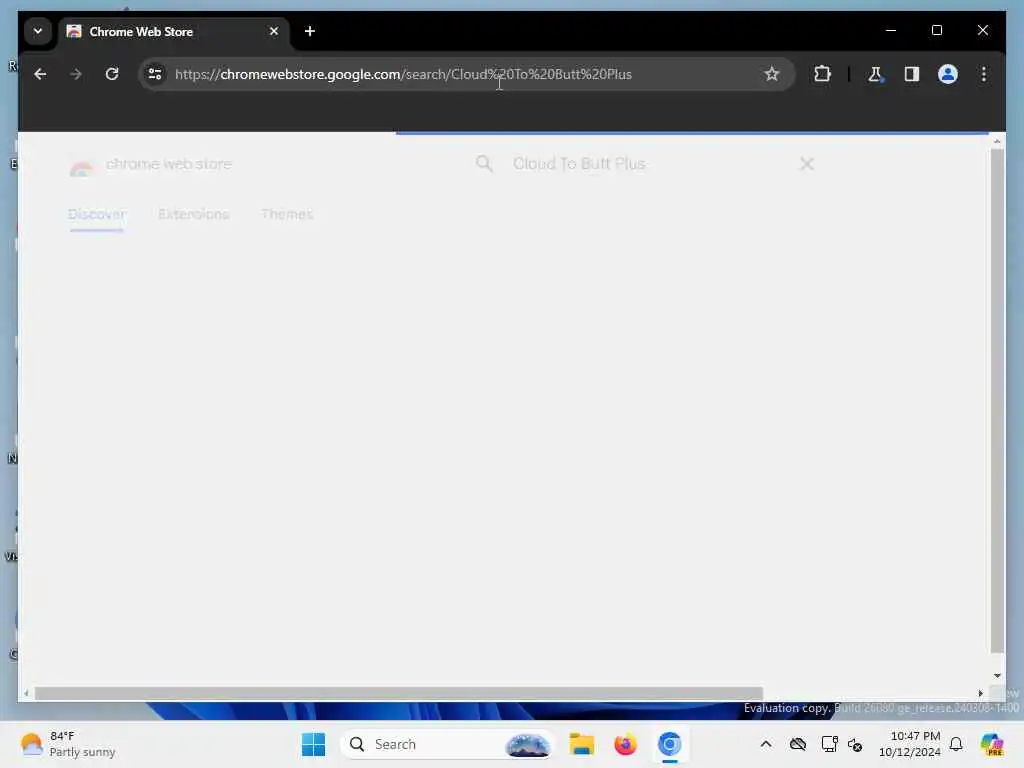Clear the store search with X
This screenshot has width=1024, height=768.
tap(807, 164)
